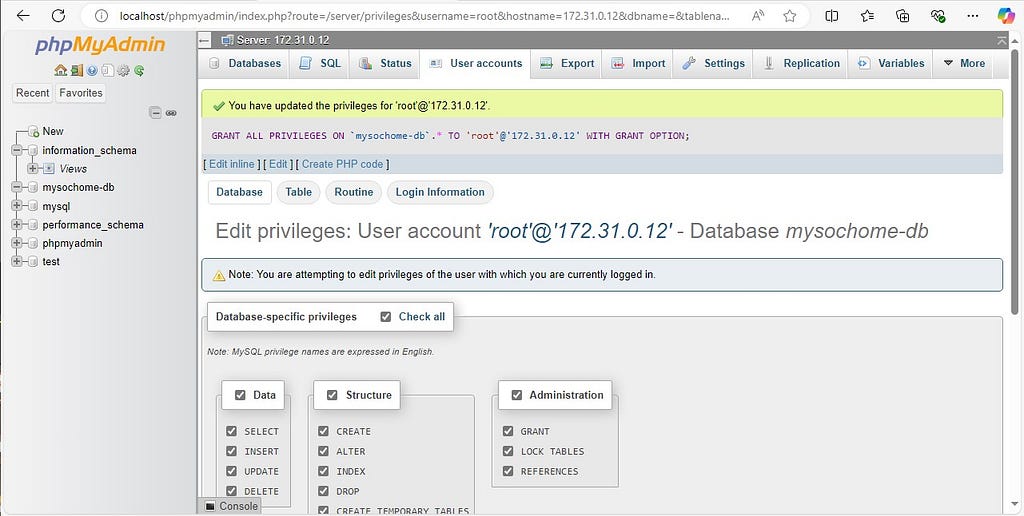Open the Databases tab
Viewport: 1024px width, 516px height.
pyautogui.click(x=245, y=63)
